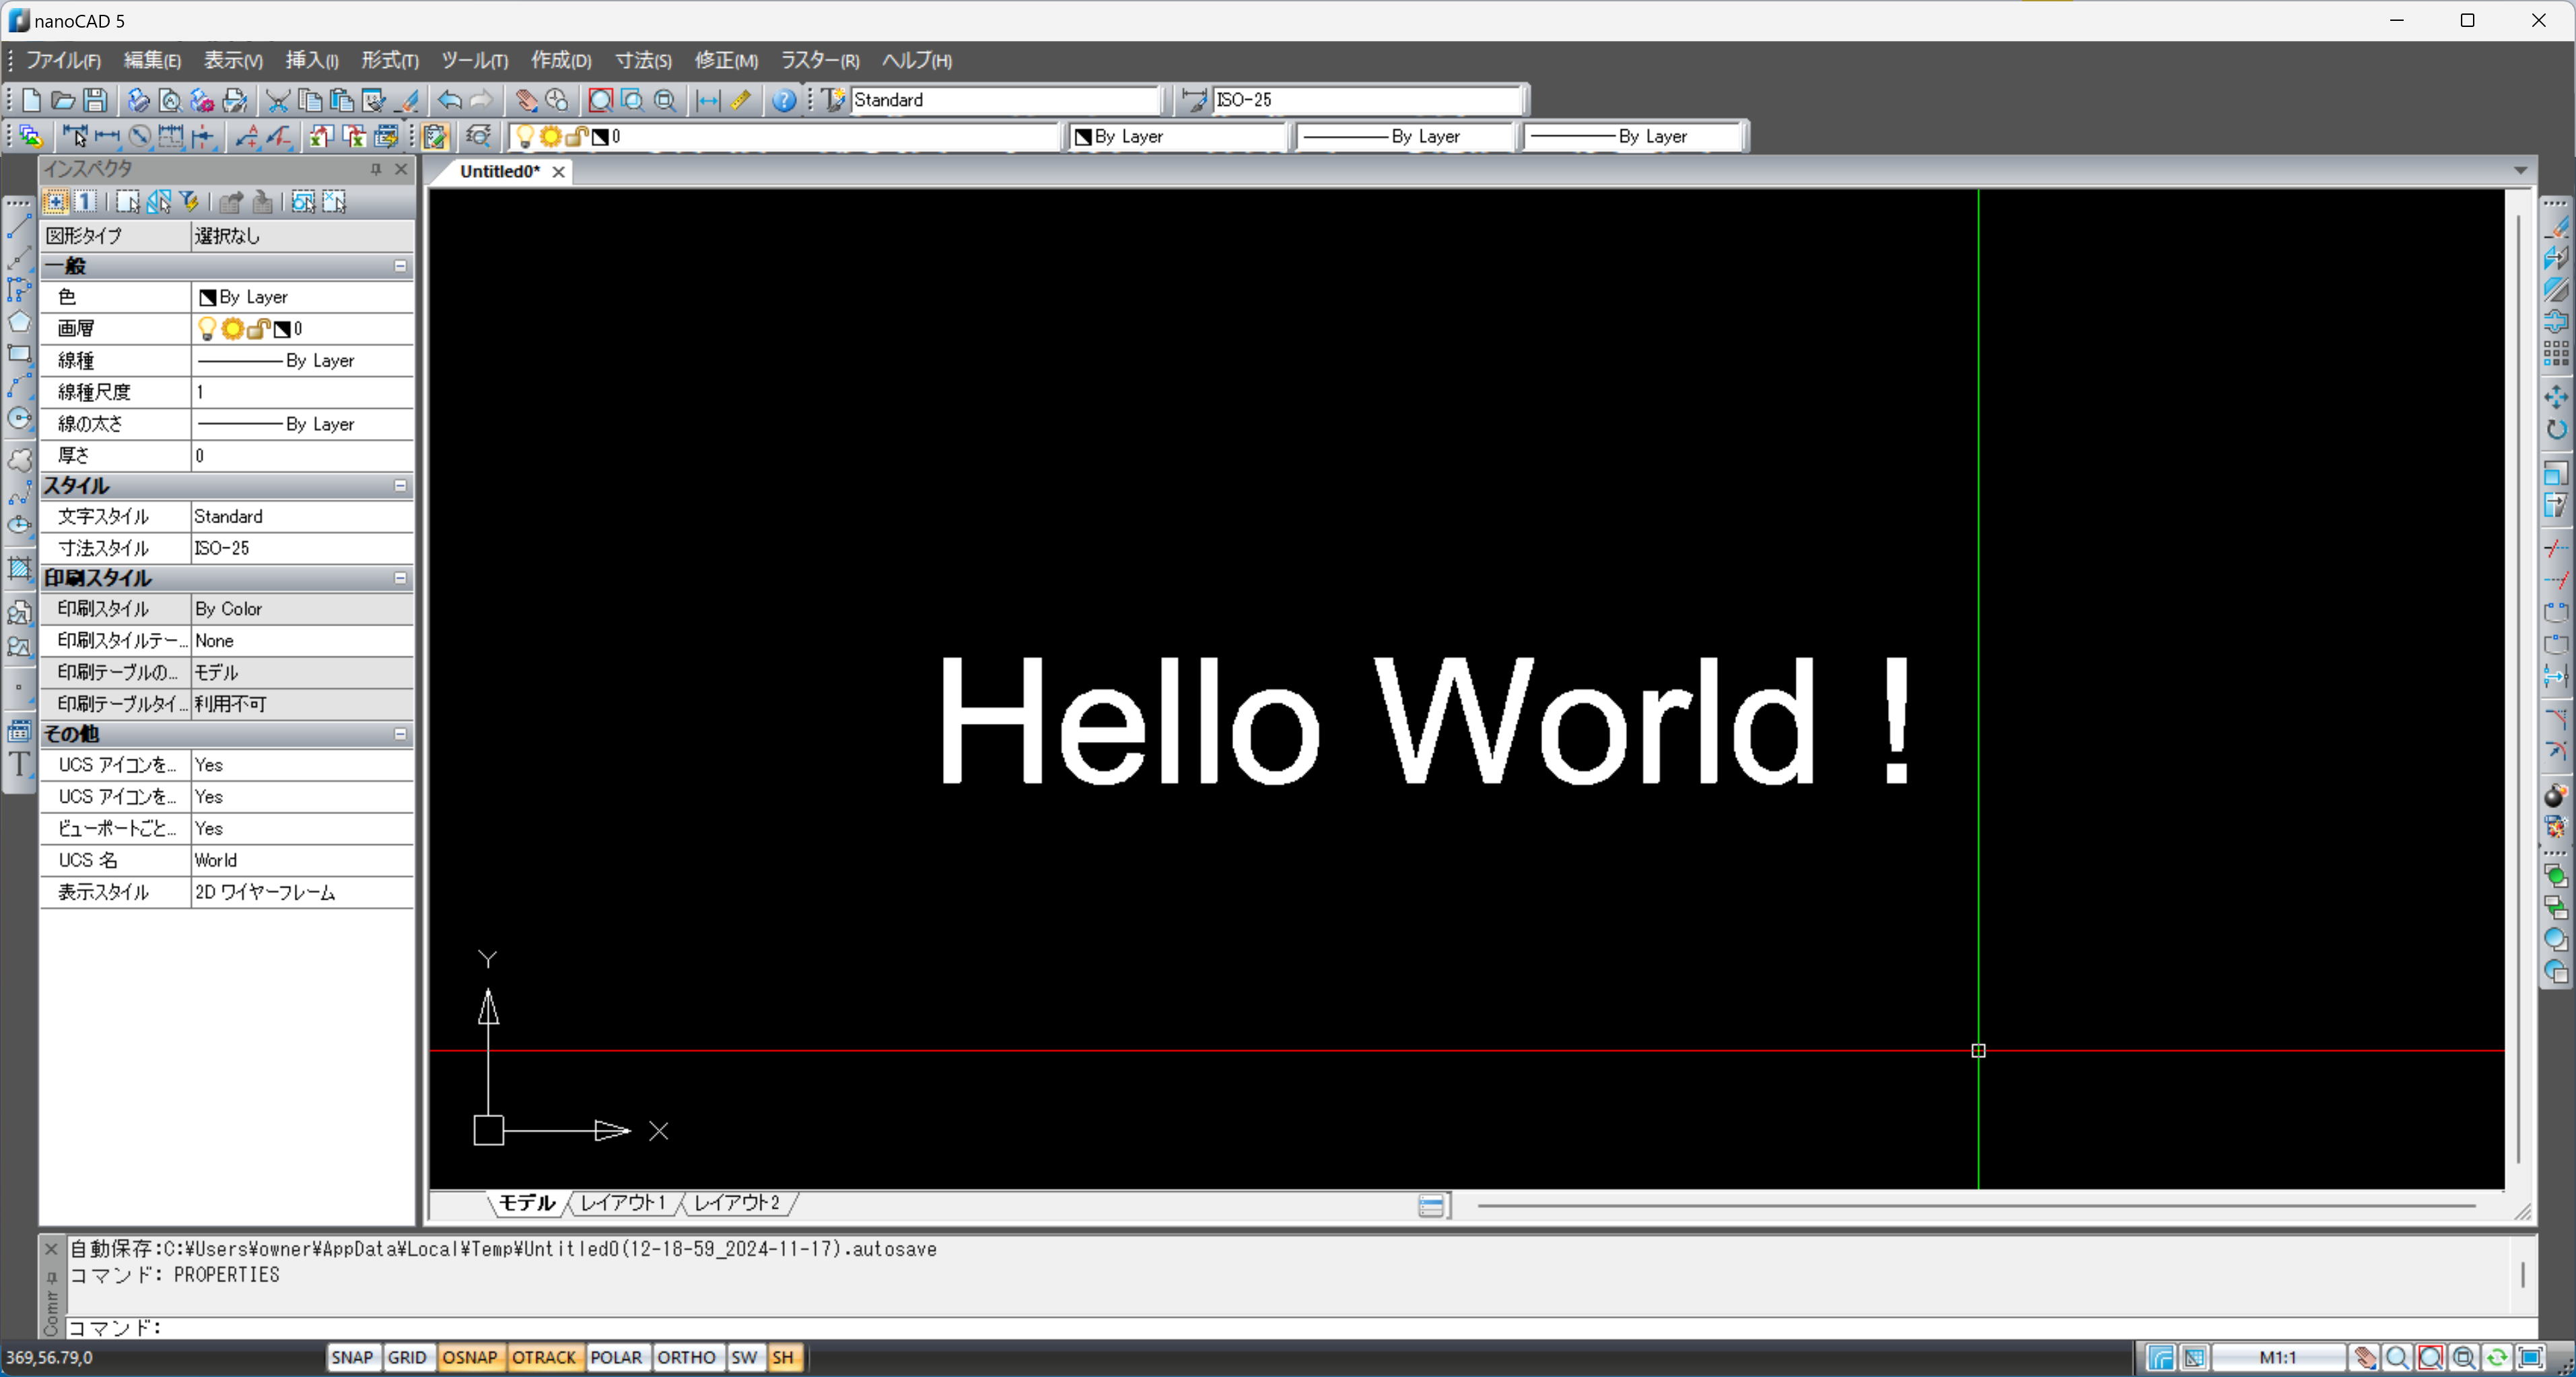Select the Circle draw tool
This screenshot has height=1377, width=2576.
[x=19, y=418]
